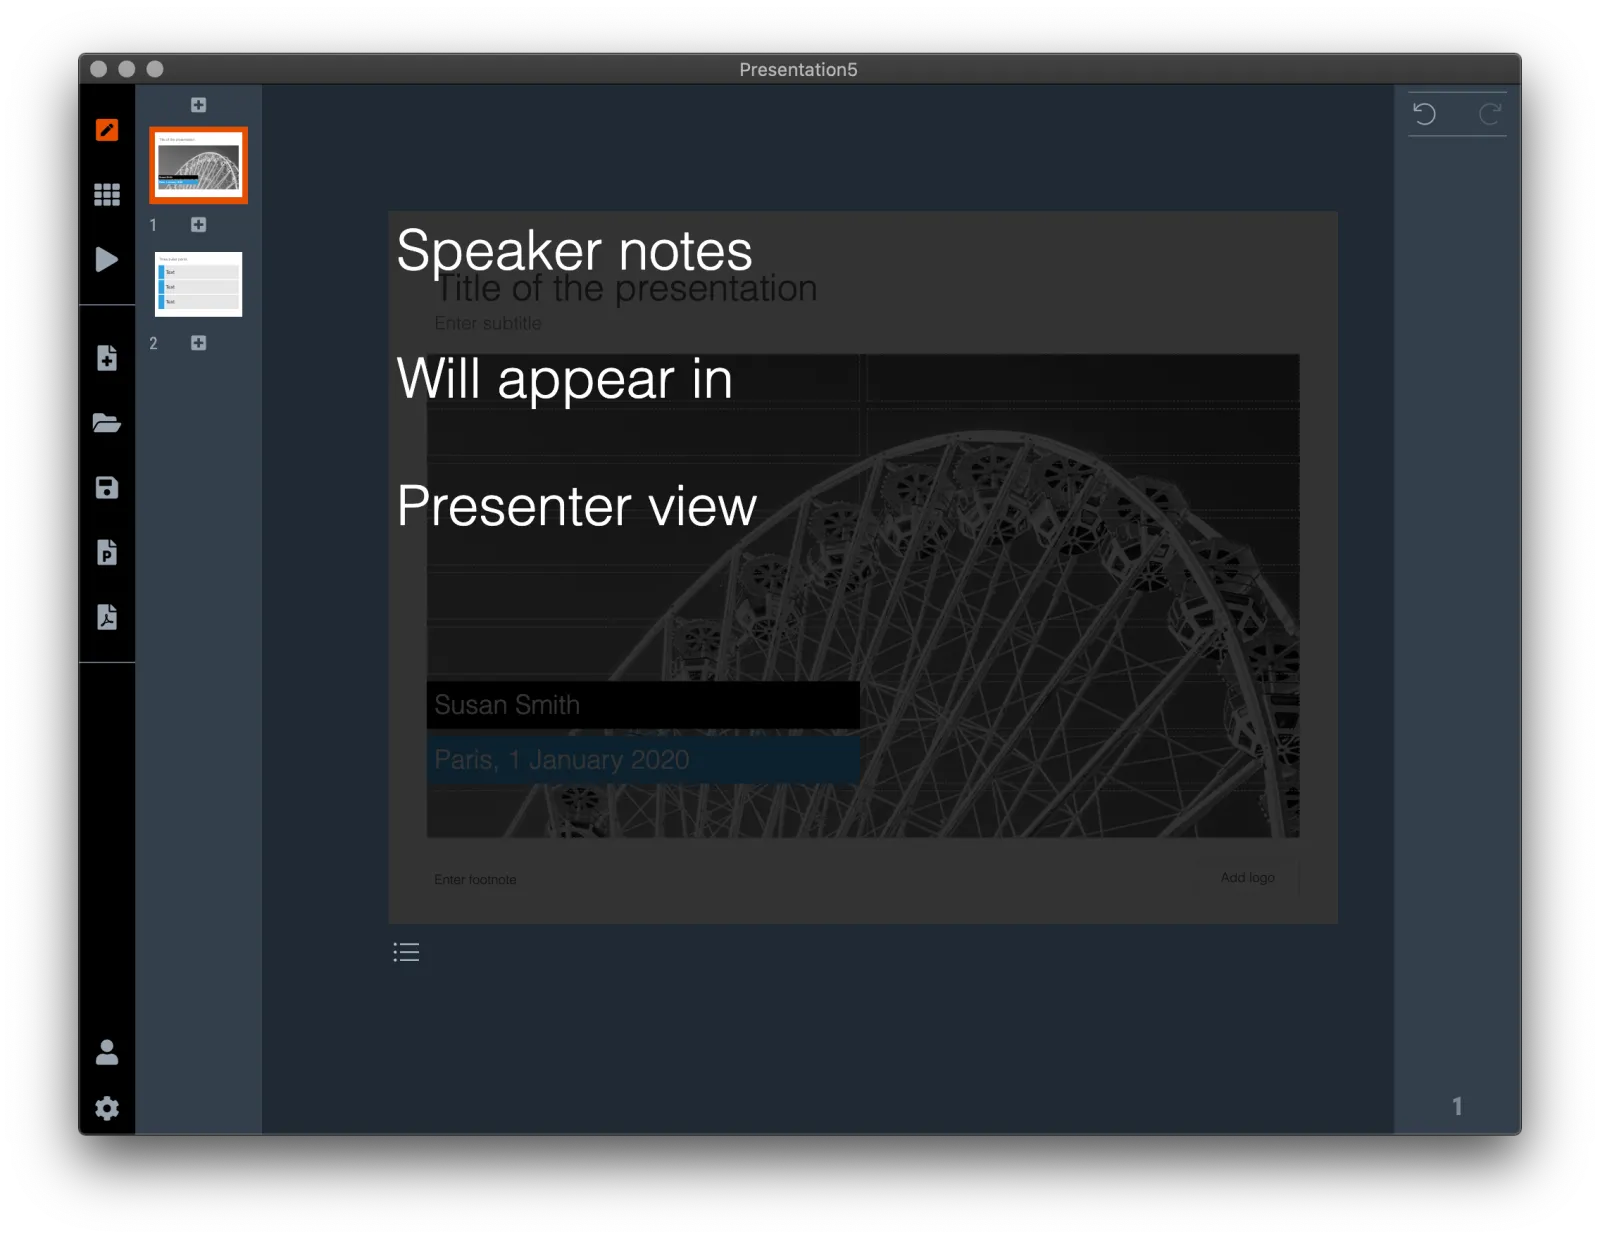The width and height of the screenshot is (1600, 1239).
Task: Click the Presentation5 window title
Action: click(799, 69)
